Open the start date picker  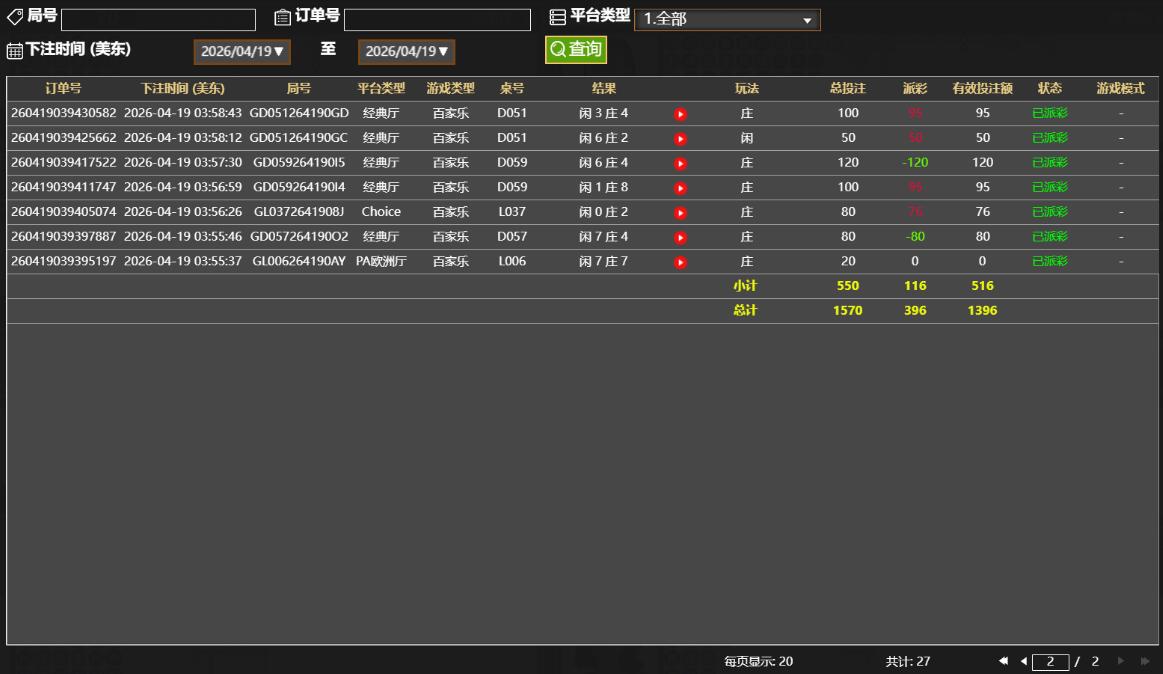241,51
